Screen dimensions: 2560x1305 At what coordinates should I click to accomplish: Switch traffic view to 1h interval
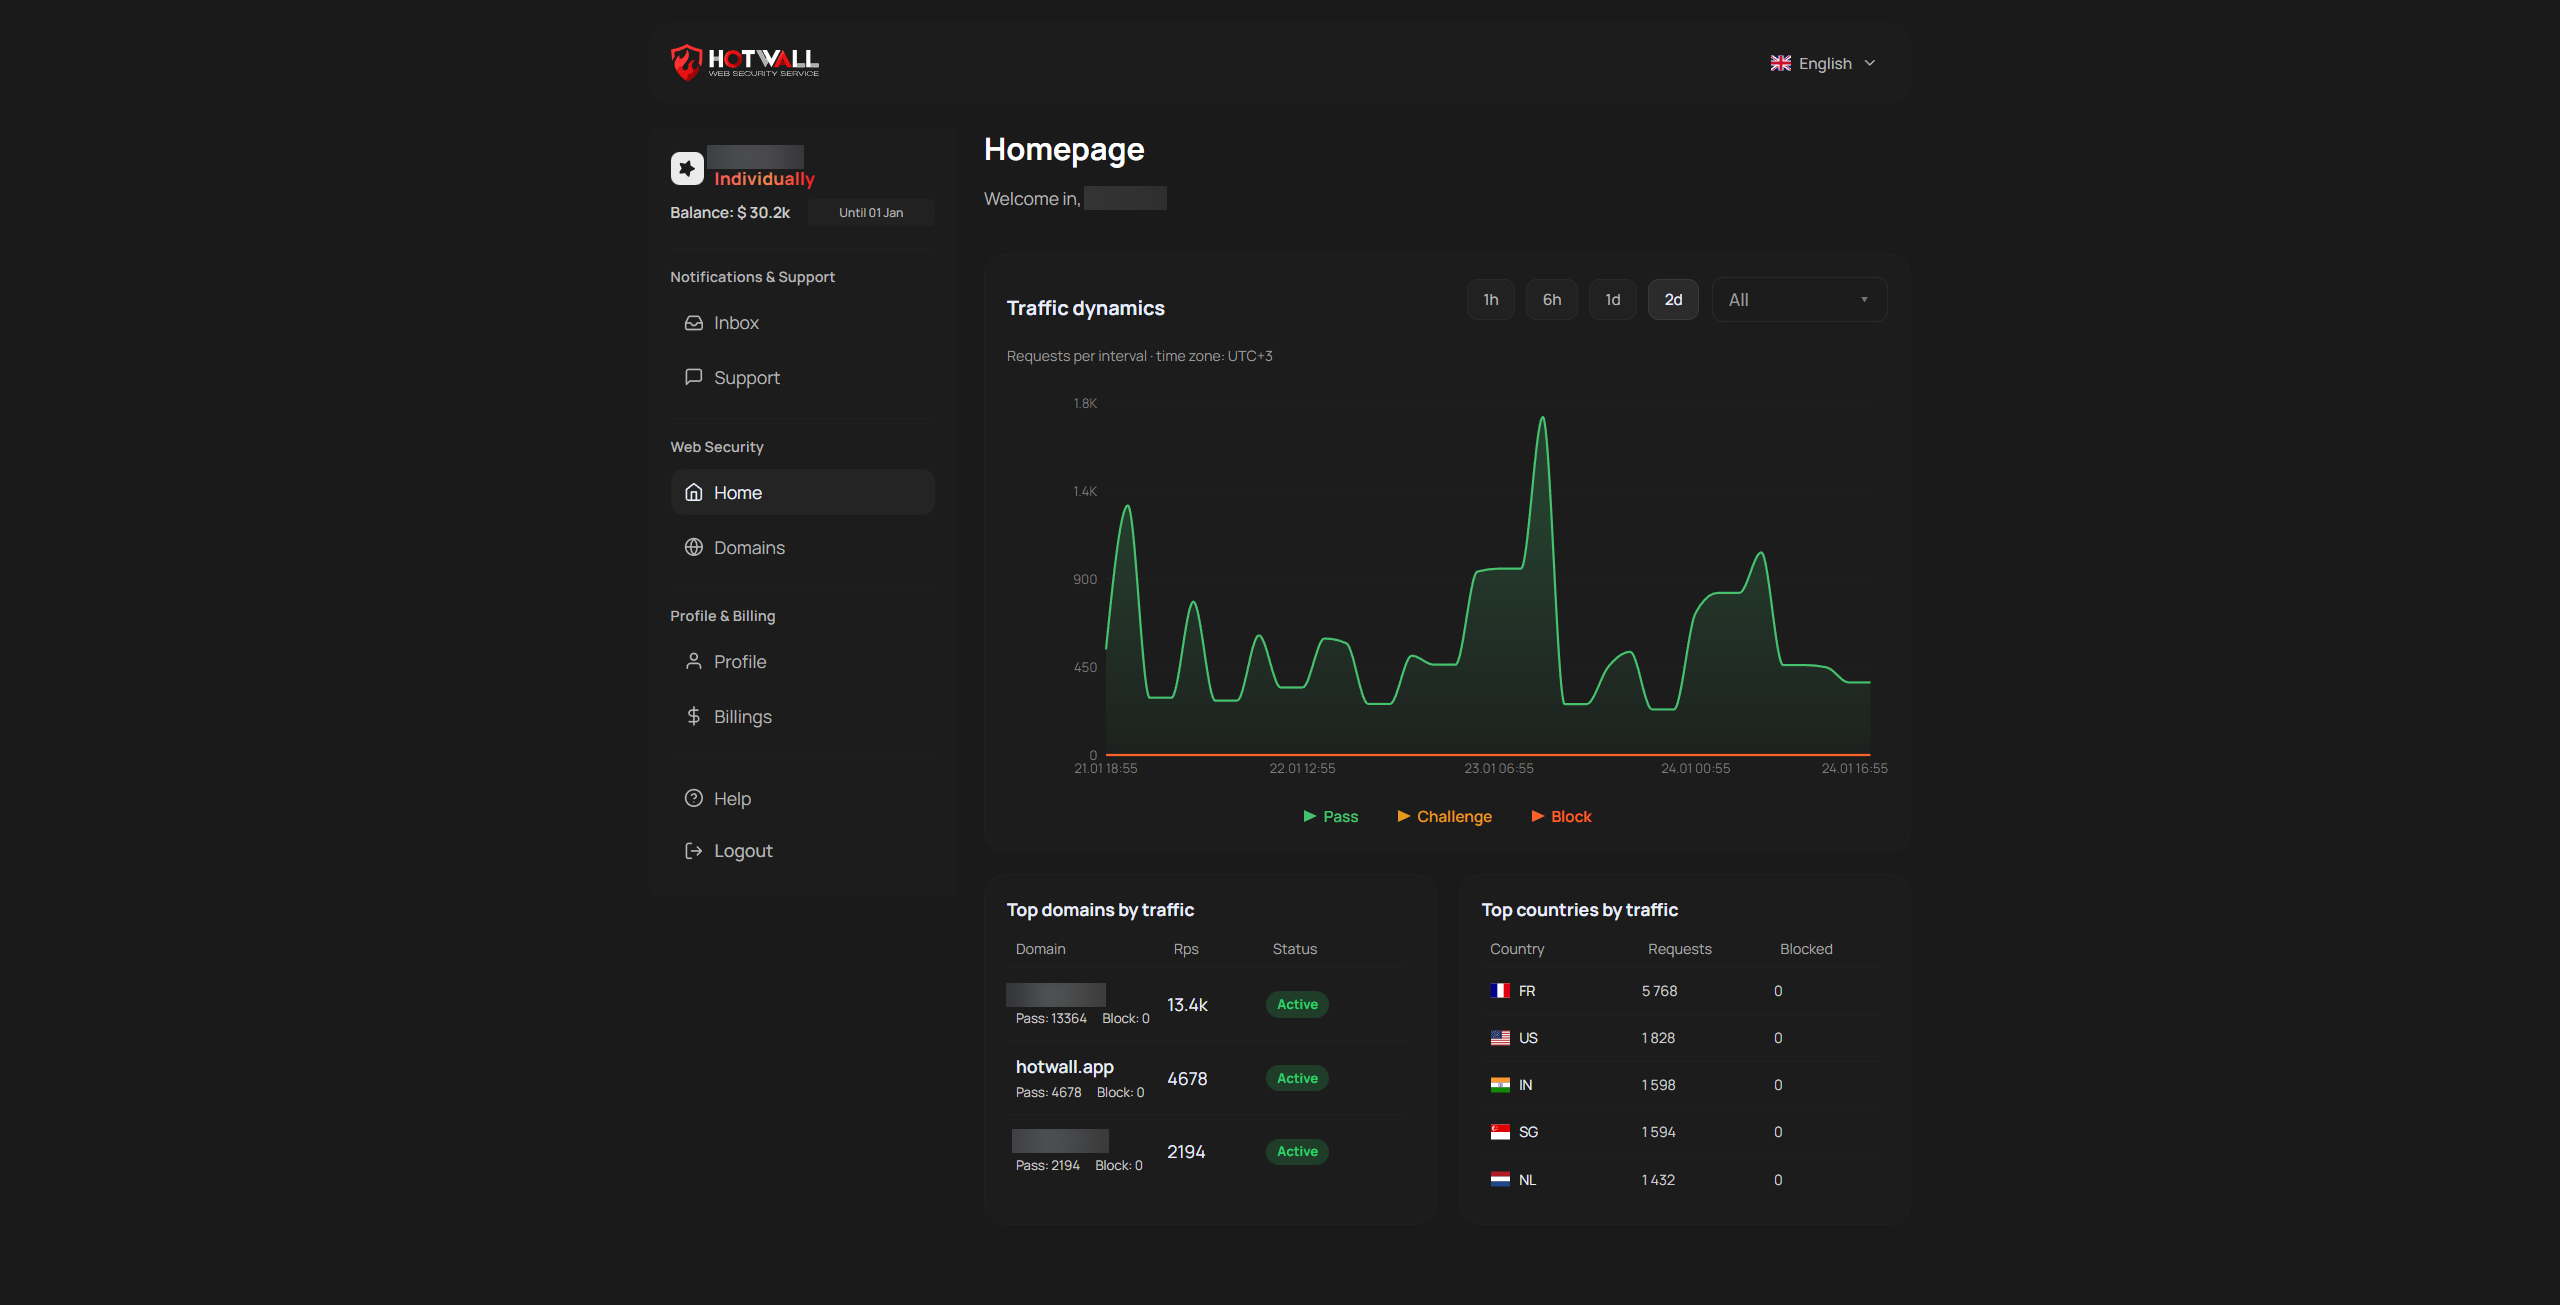1490,299
